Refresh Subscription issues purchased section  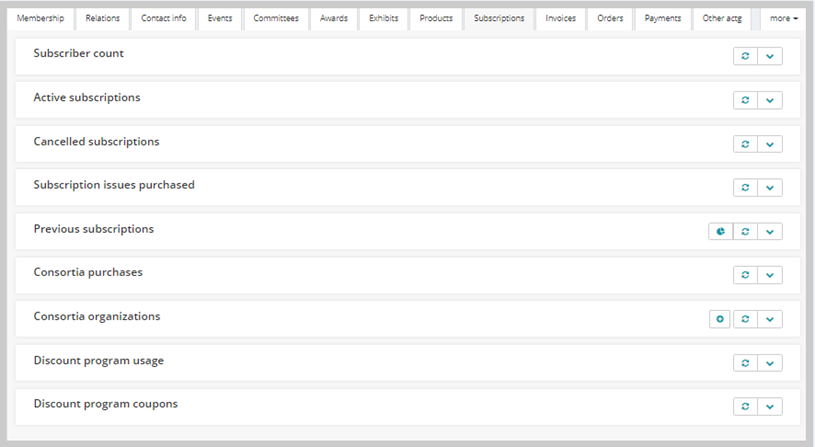tap(745, 188)
